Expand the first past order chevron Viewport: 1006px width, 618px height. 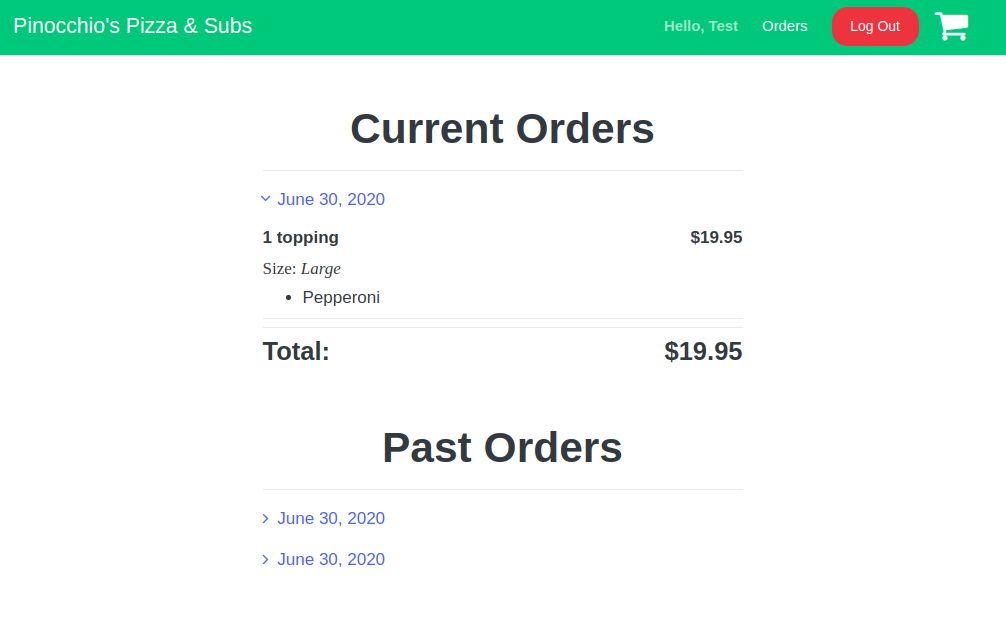pos(265,518)
